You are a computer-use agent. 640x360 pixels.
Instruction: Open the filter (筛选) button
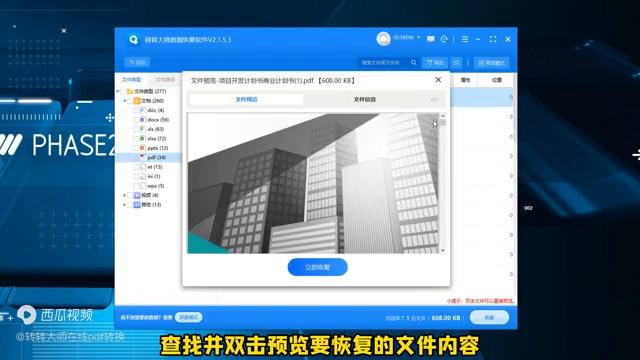tap(435, 62)
